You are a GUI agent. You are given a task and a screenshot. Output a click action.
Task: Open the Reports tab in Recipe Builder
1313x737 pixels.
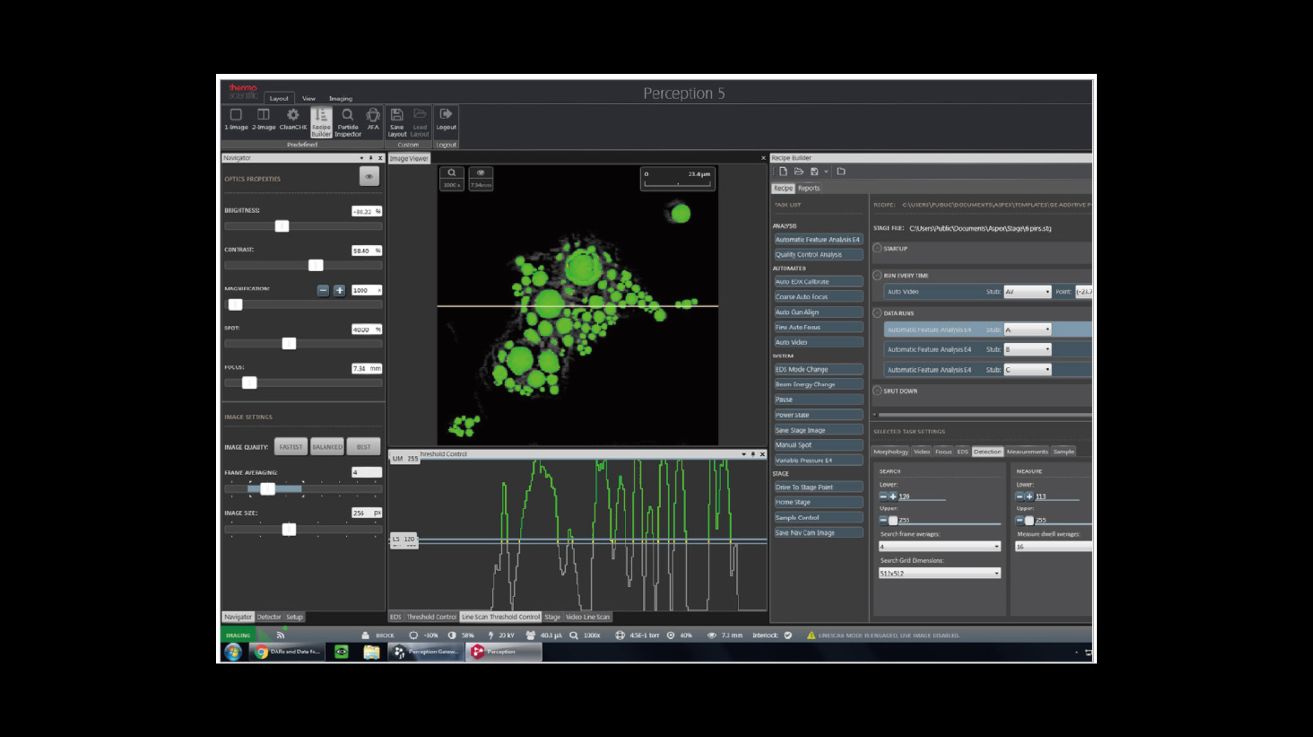click(x=809, y=188)
